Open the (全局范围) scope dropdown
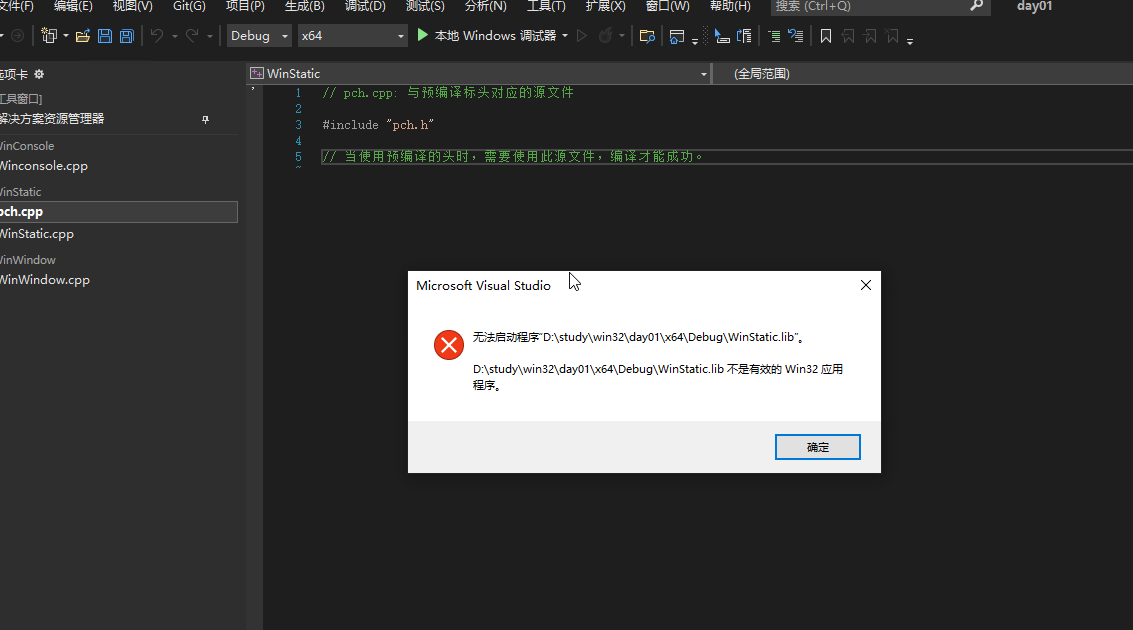1133x630 pixels. point(923,74)
